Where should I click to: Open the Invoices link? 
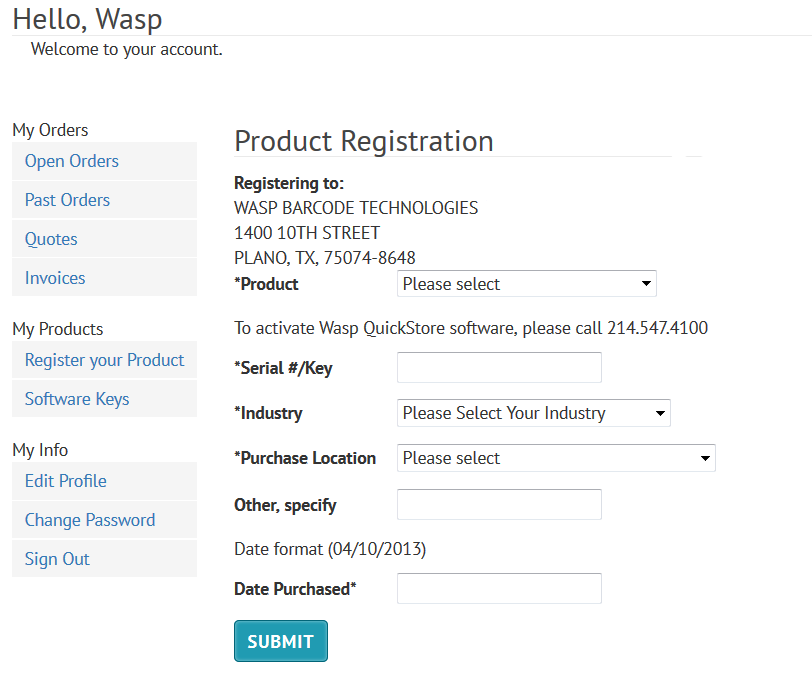coord(55,278)
